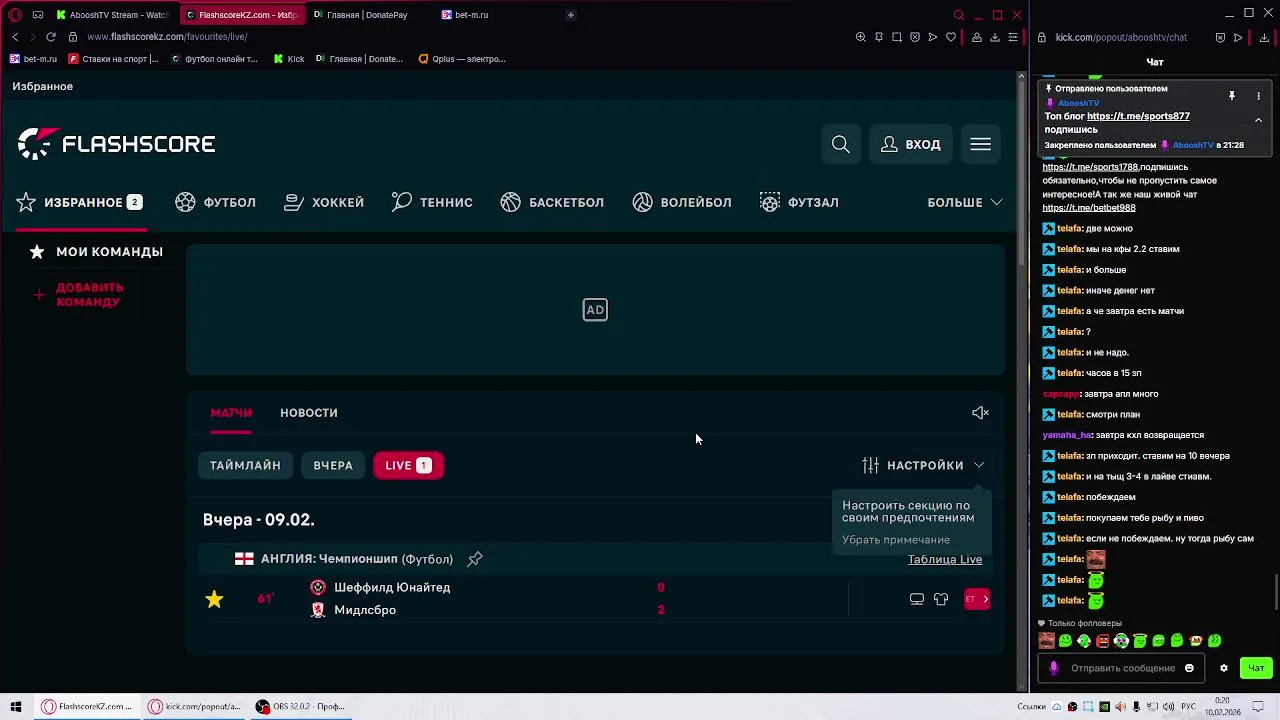Open the My Teams star section
Viewport: 1280px width, 720px height.
97,252
